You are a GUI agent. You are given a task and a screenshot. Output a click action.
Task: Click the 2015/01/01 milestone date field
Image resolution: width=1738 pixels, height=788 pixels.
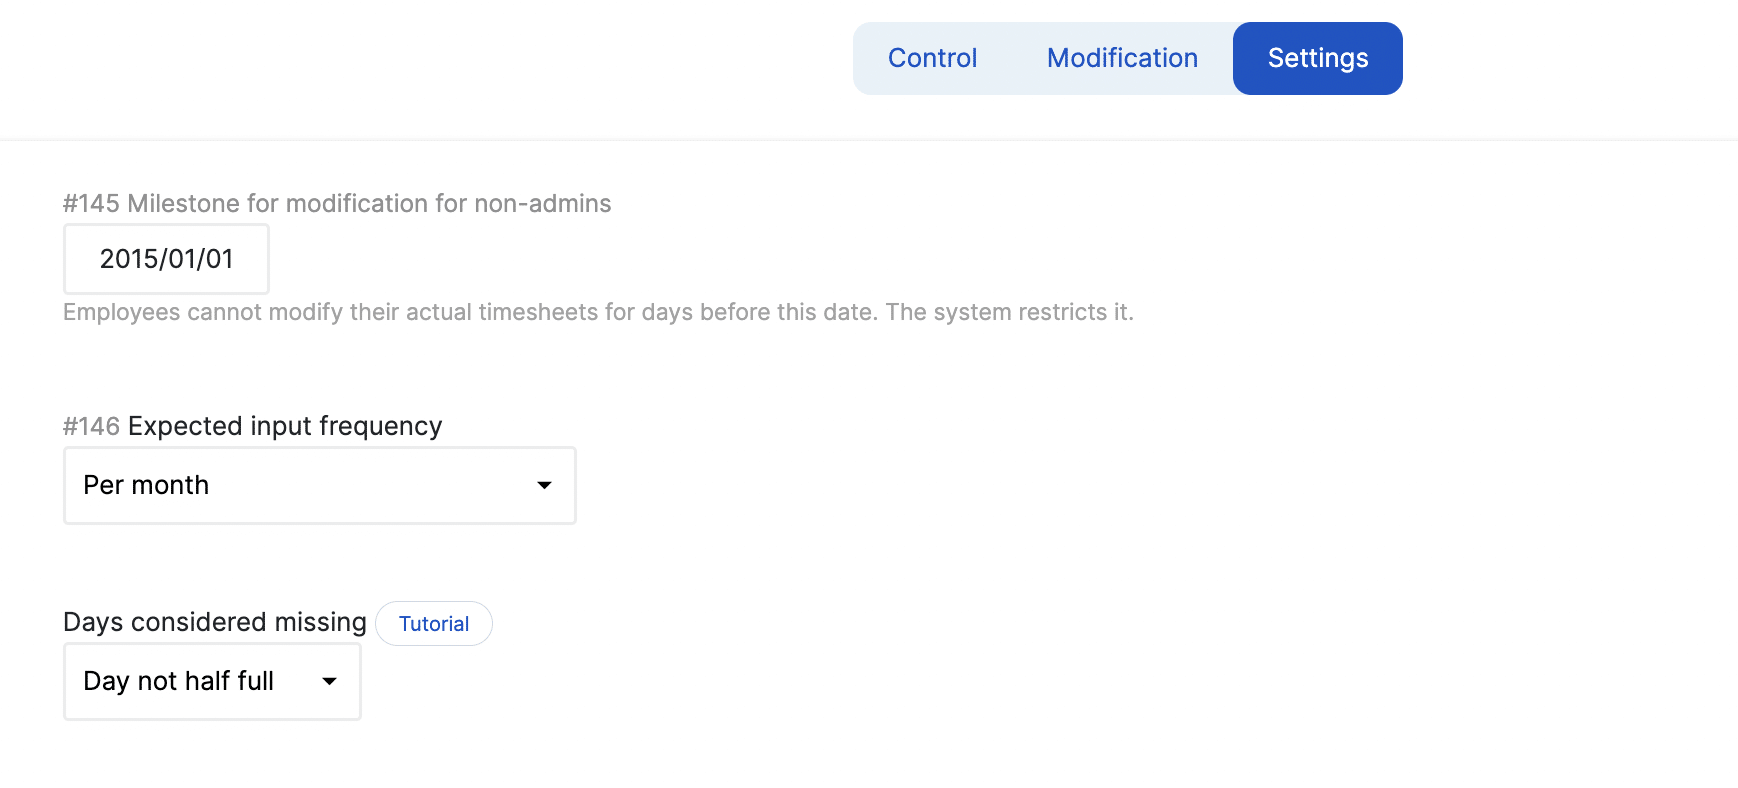pyautogui.click(x=166, y=259)
